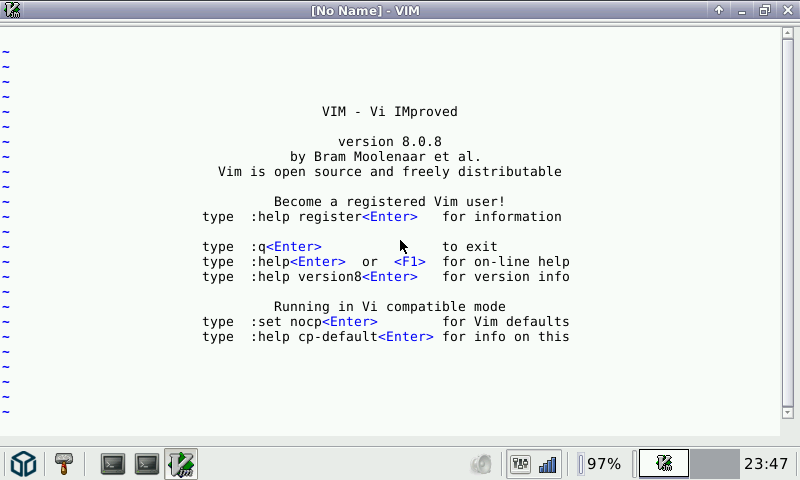Switch to the empty grey second workspace

pyautogui.click(x=714, y=464)
